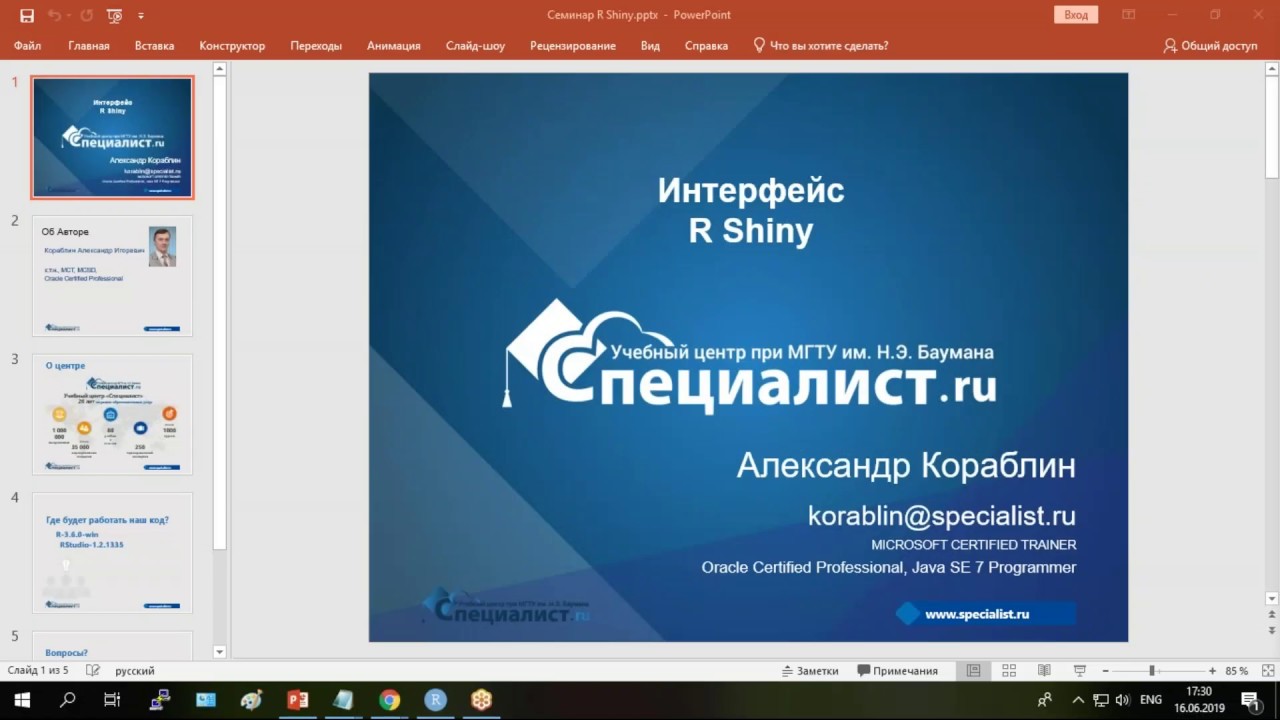Save the presentation with the floppy icon

pos(27,15)
